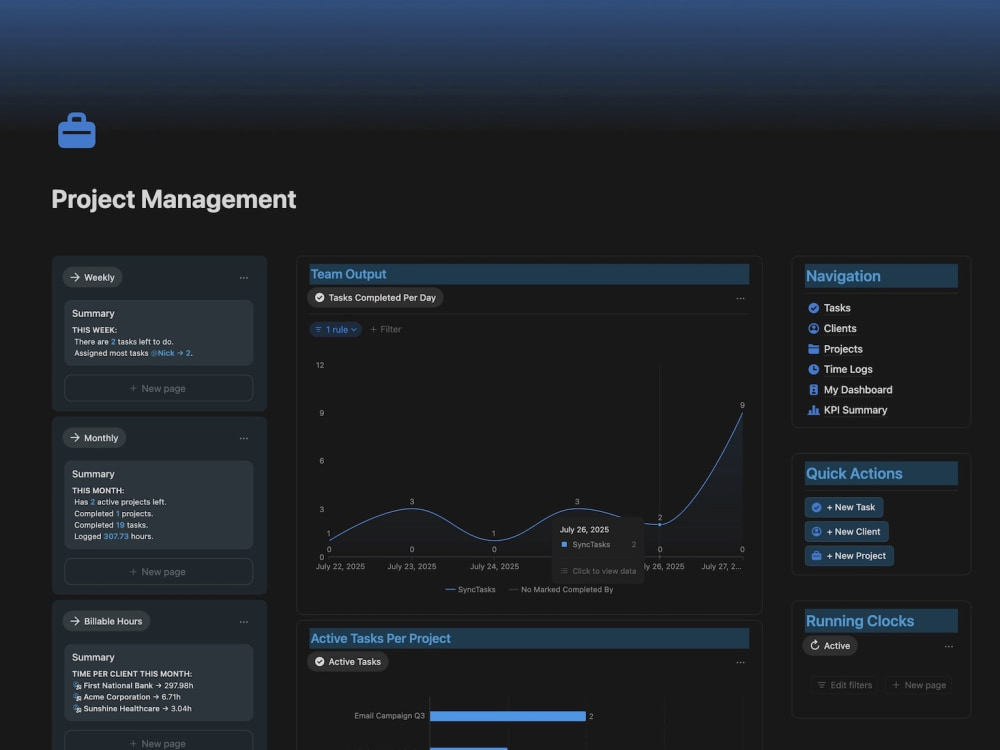Open the Clients navigation link
1000x750 pixels.
839,328
